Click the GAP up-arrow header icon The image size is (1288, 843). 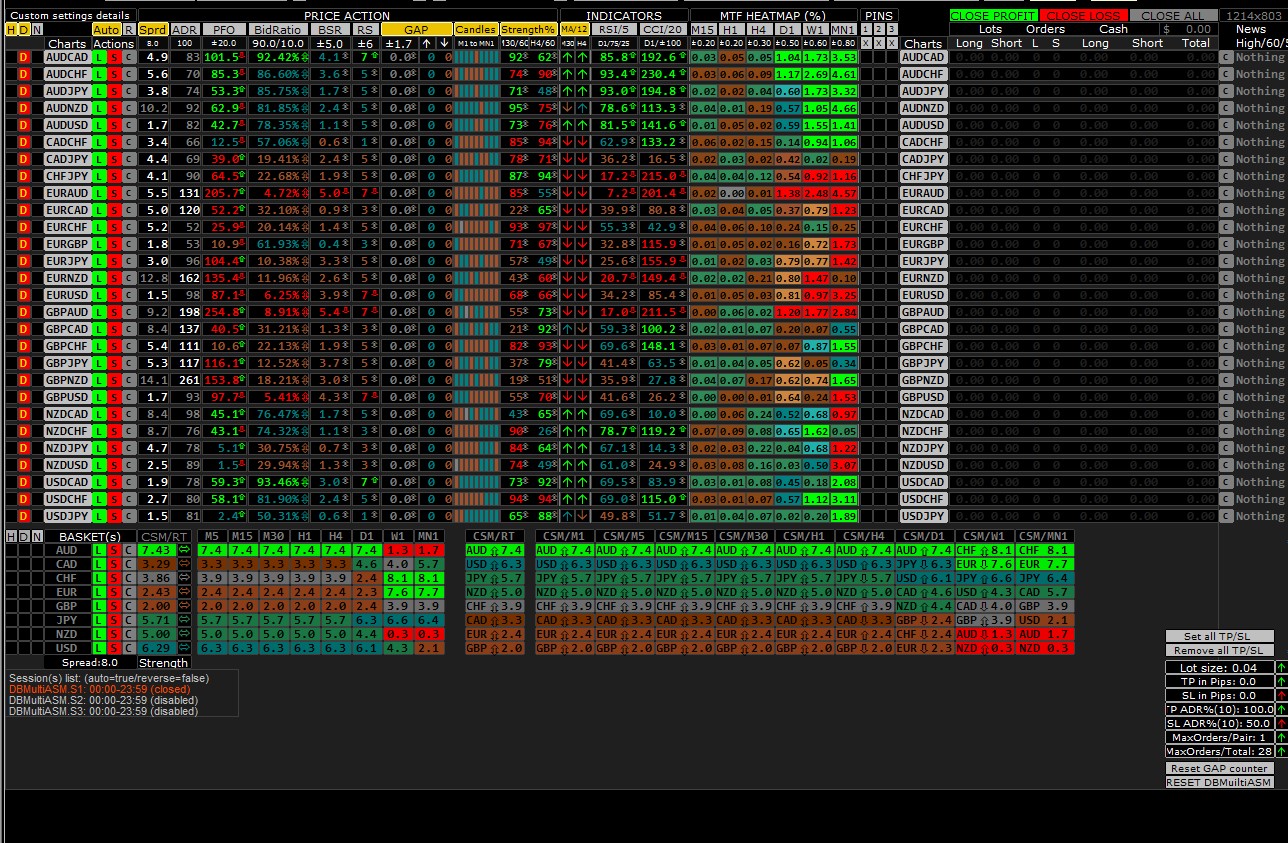[427, 43]
